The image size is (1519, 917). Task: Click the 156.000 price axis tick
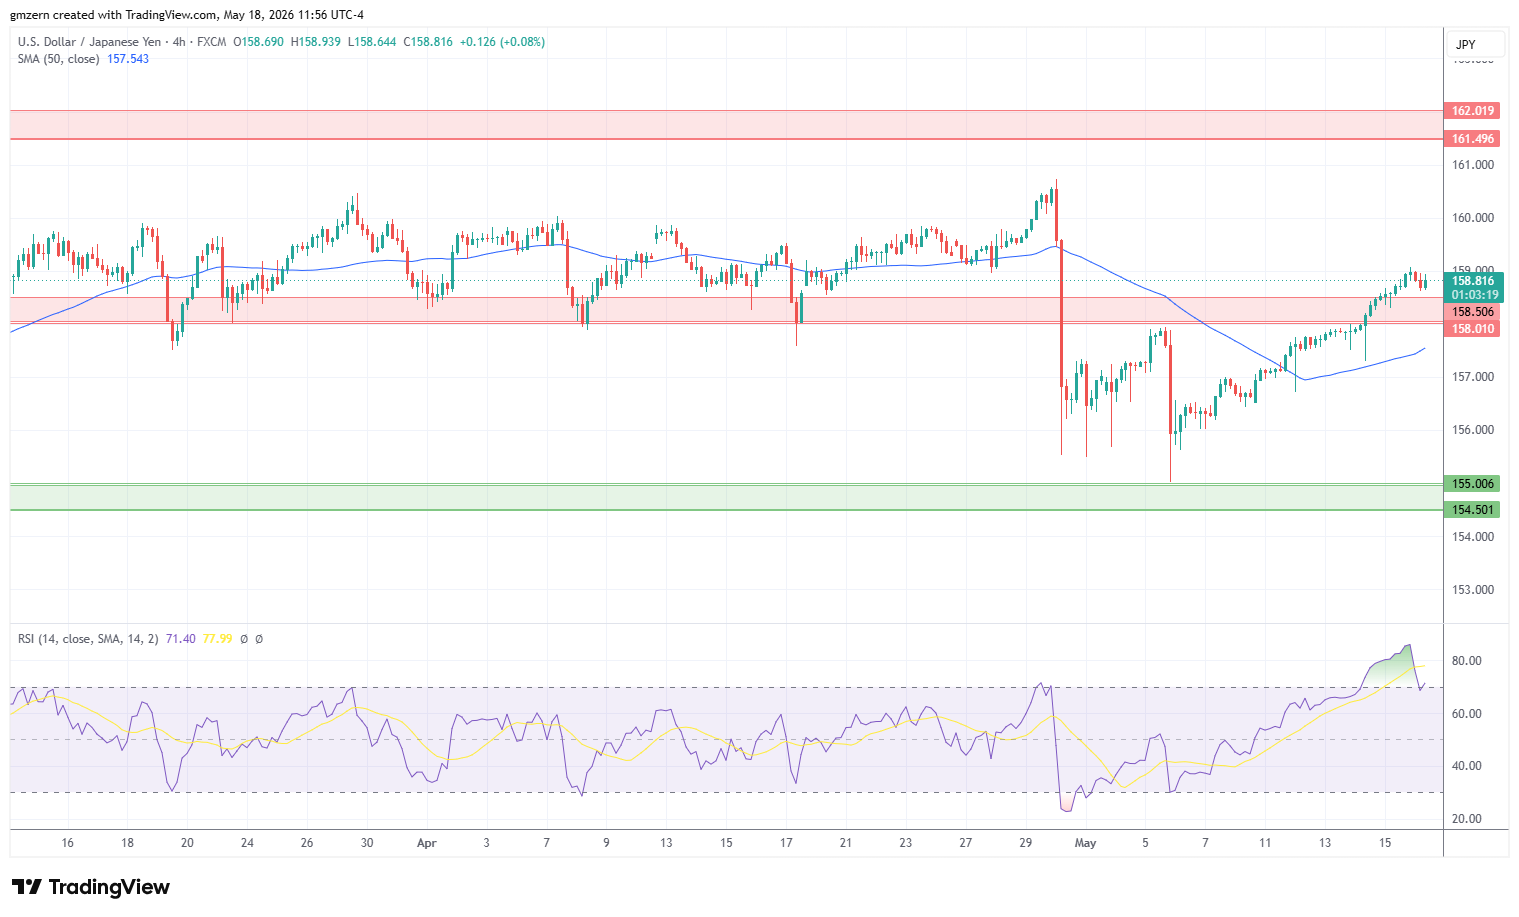[1473, 430]
